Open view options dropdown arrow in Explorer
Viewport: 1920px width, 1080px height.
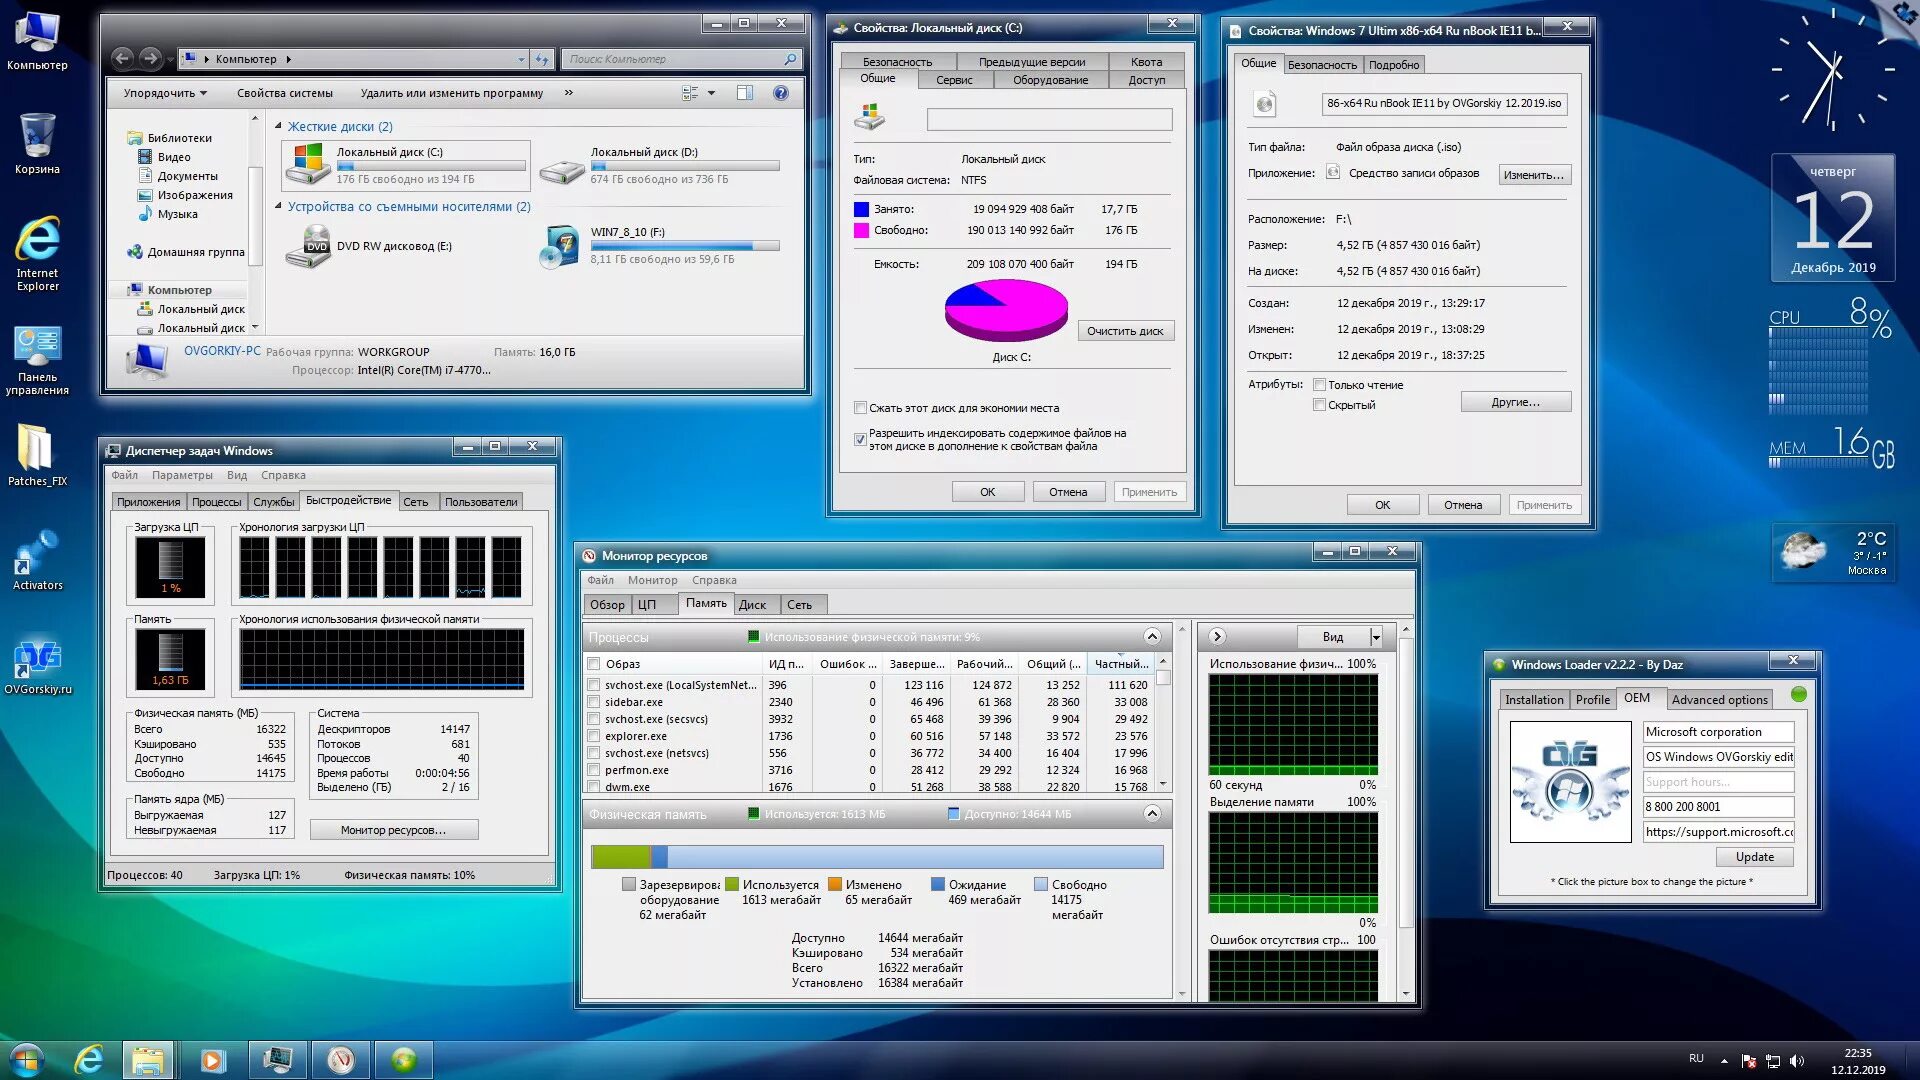pos(711,93)
